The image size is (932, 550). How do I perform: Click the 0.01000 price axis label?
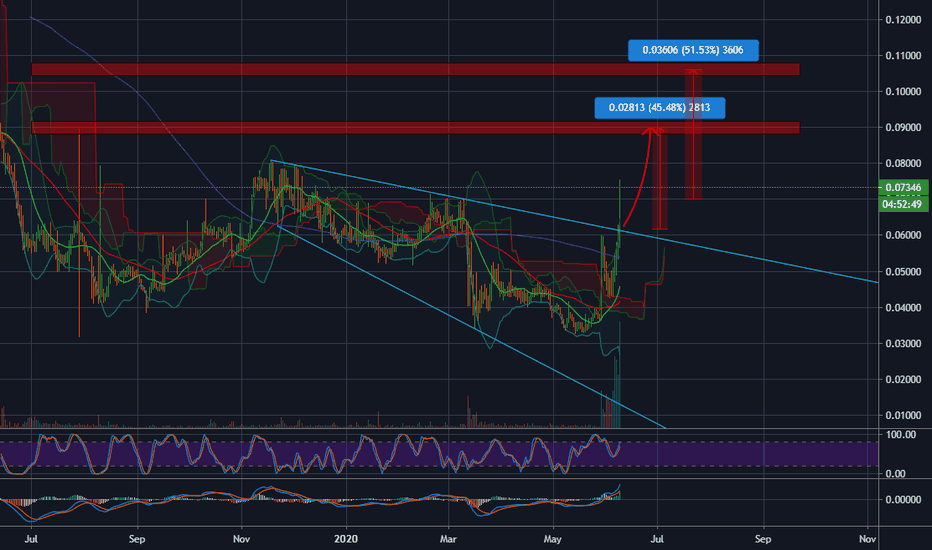[x=903, y=415]
